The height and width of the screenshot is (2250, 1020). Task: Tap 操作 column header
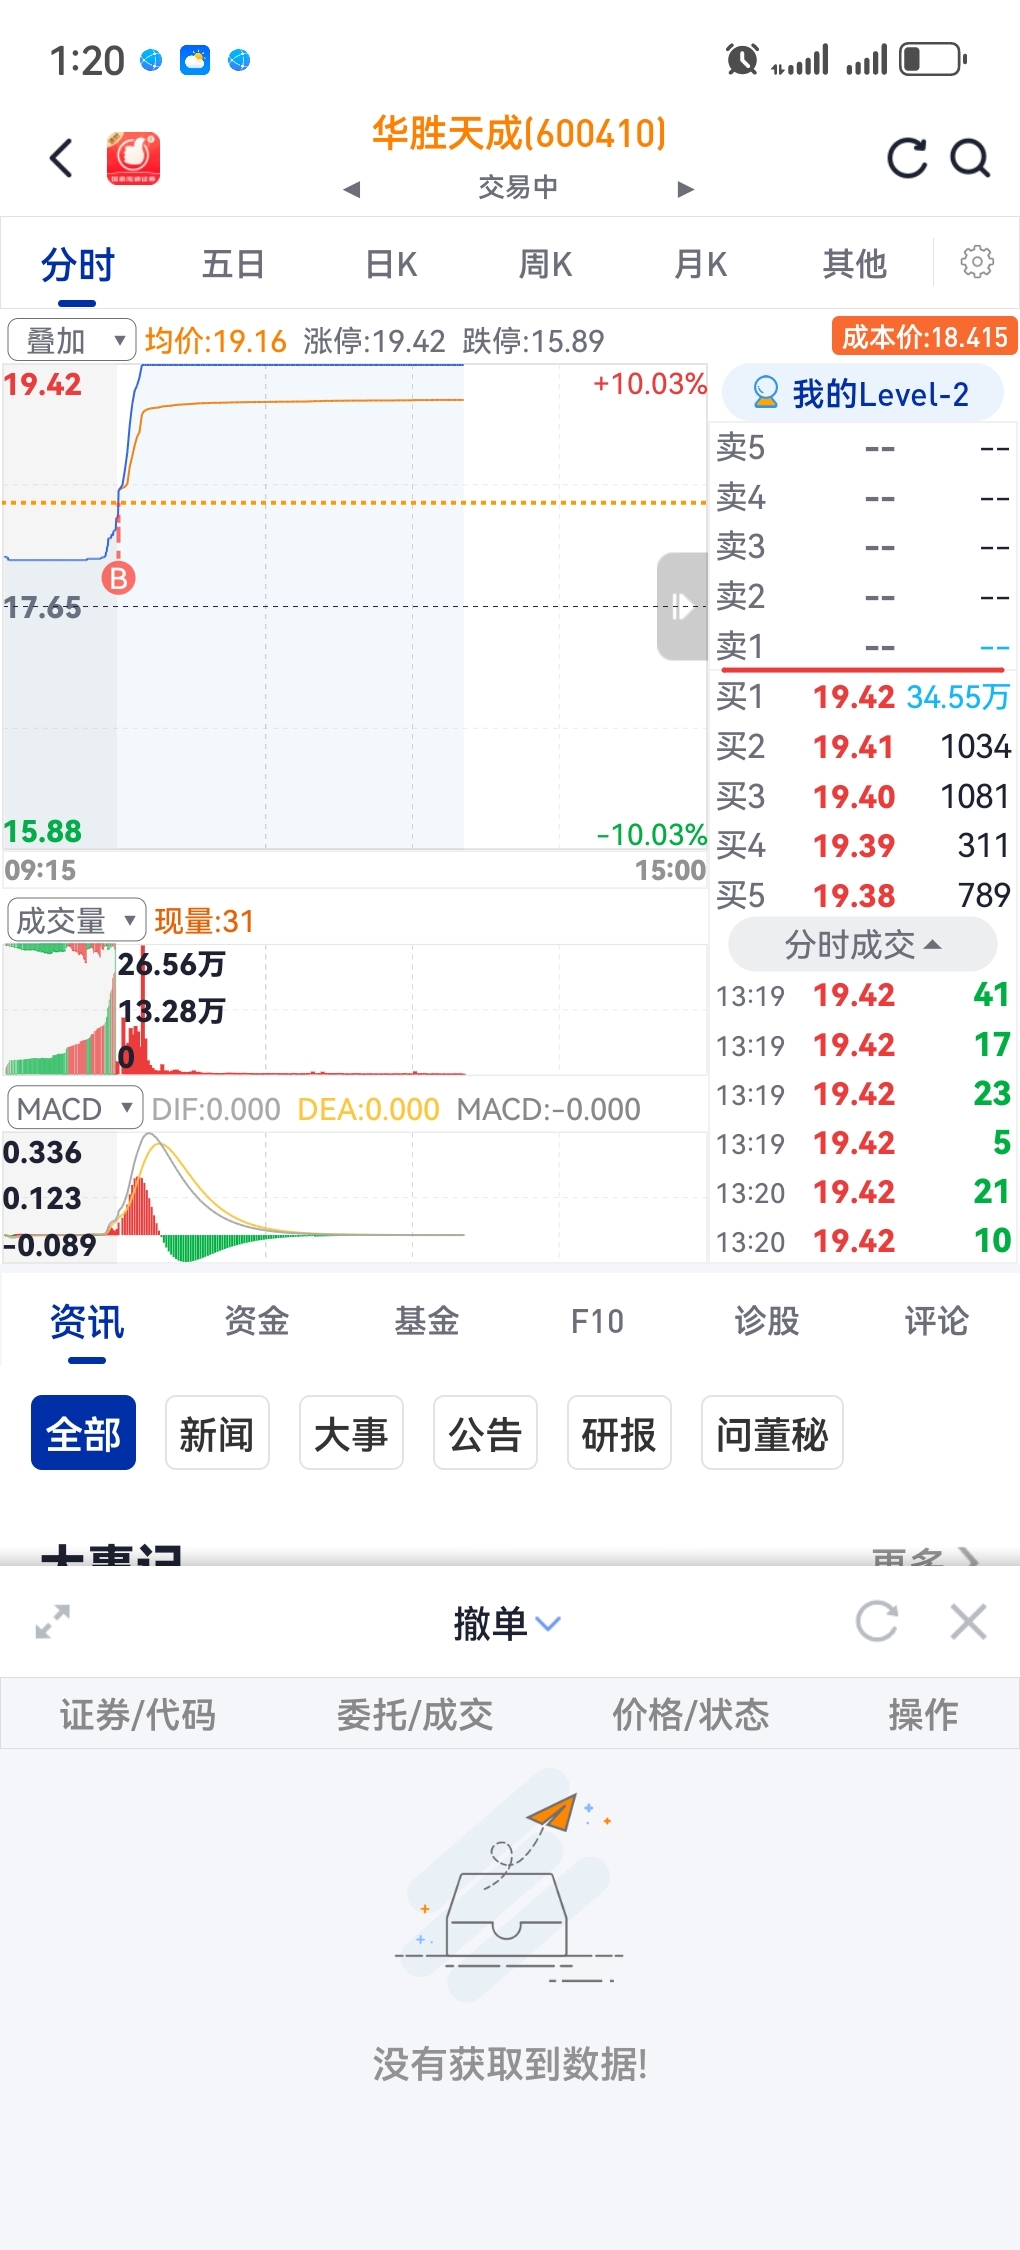923,1714
